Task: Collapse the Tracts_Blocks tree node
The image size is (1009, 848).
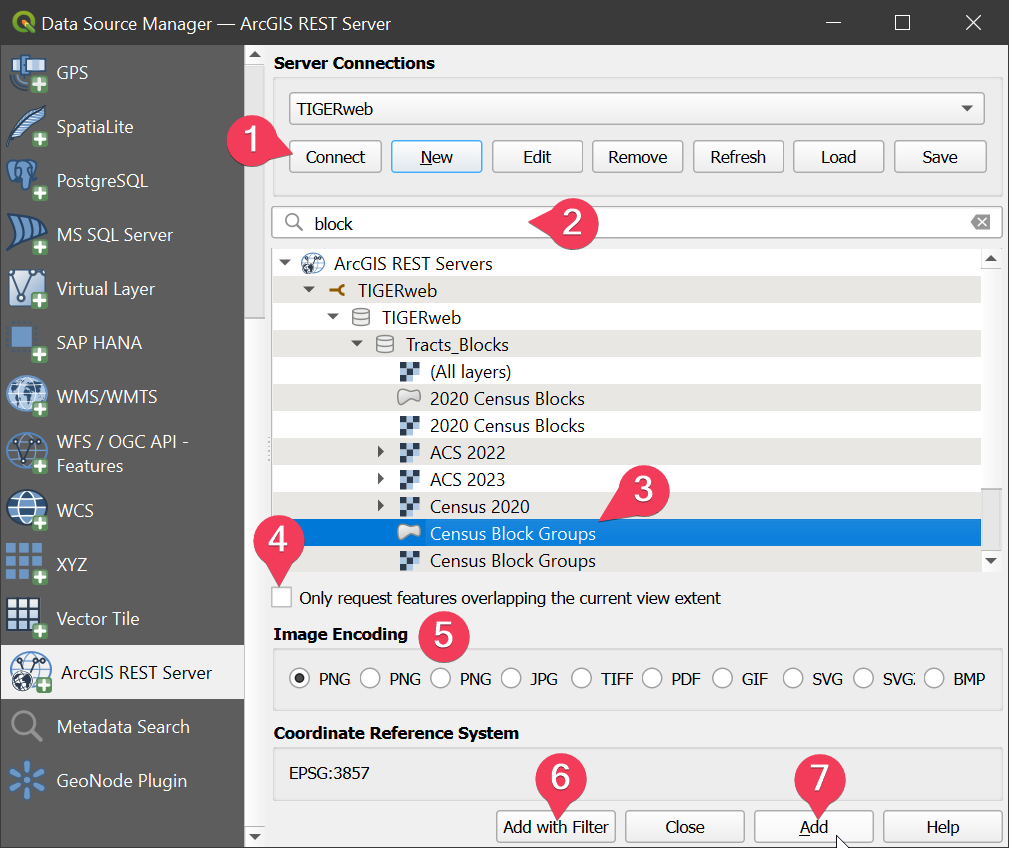Action: (x=357, y=345)
